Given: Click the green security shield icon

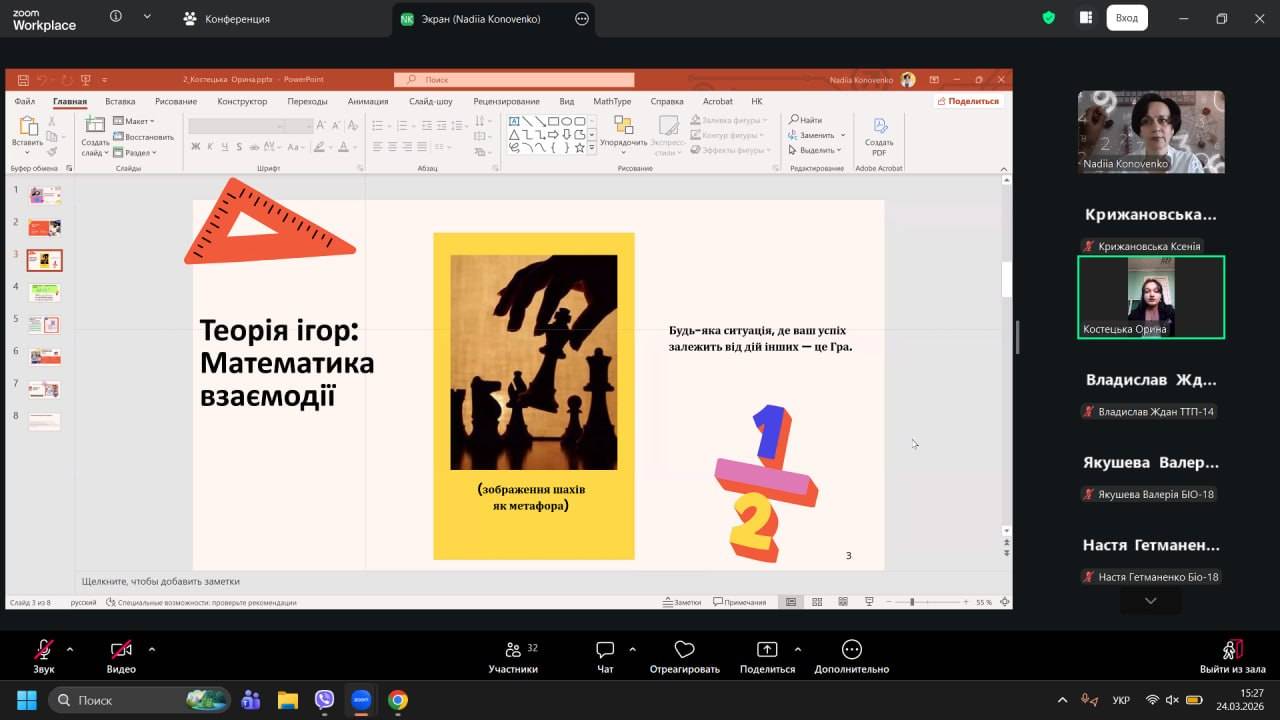Looking at the screenshot, I should 1048,18.
